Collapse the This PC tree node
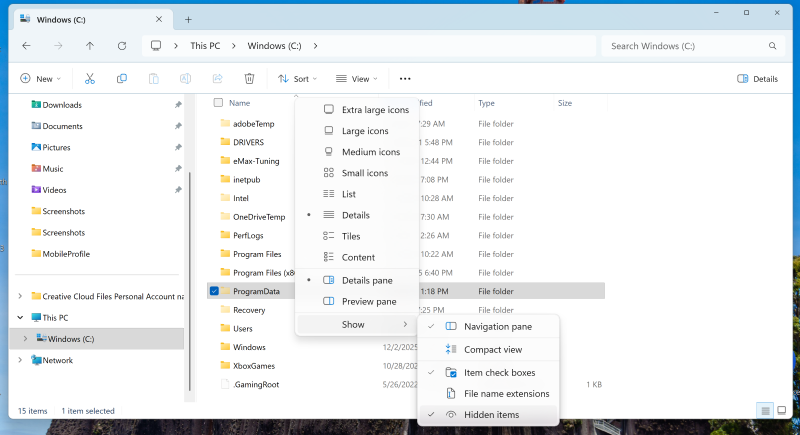The image size is (800, 435). coord(20,317)
